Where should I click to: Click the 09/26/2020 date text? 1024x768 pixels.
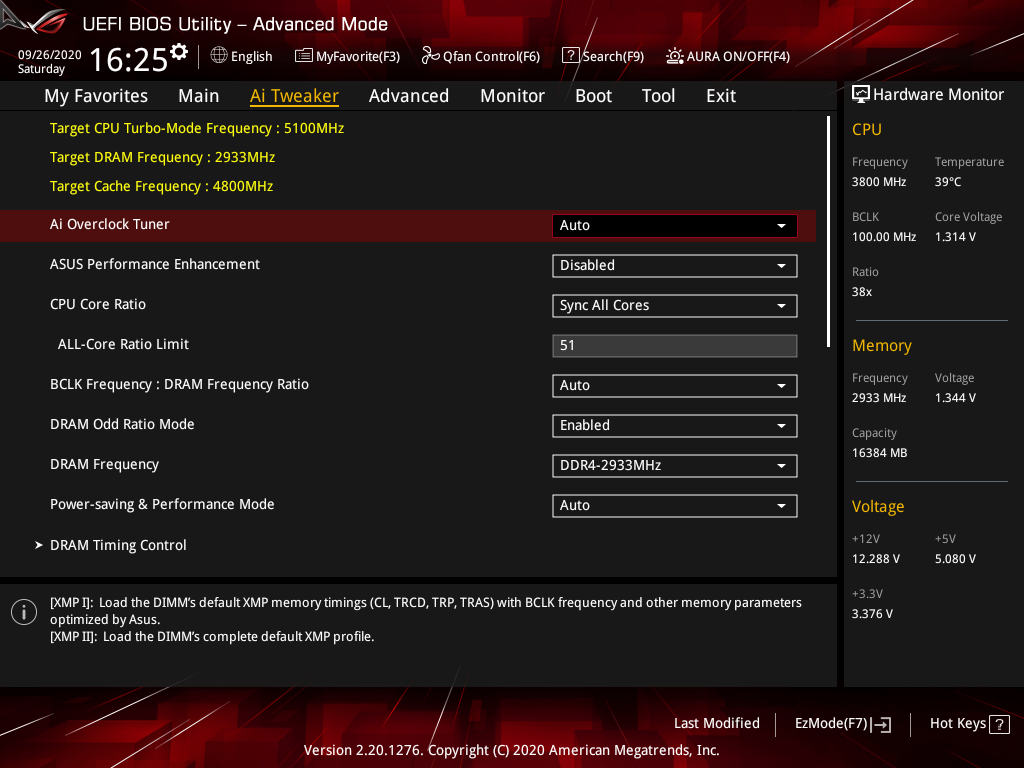[50, 55]
